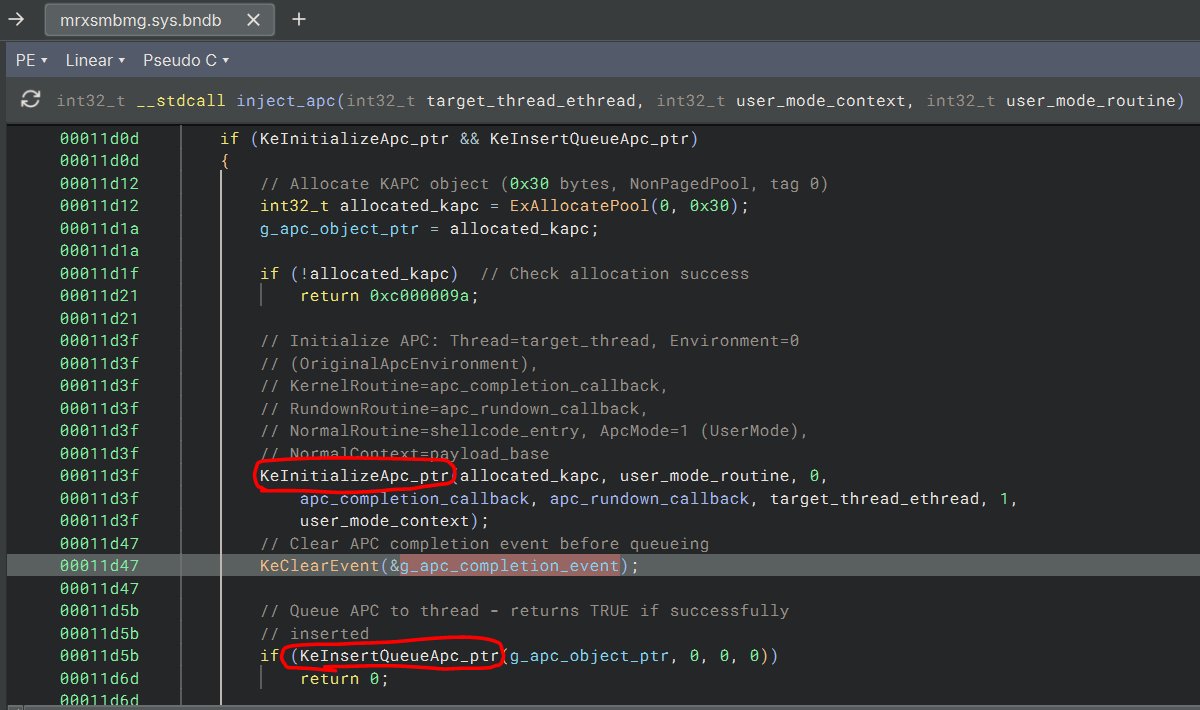The height and width of the screenshot is (710, 1200).
Task: Open the Linear view dropdown
Action: pos(95,60)
